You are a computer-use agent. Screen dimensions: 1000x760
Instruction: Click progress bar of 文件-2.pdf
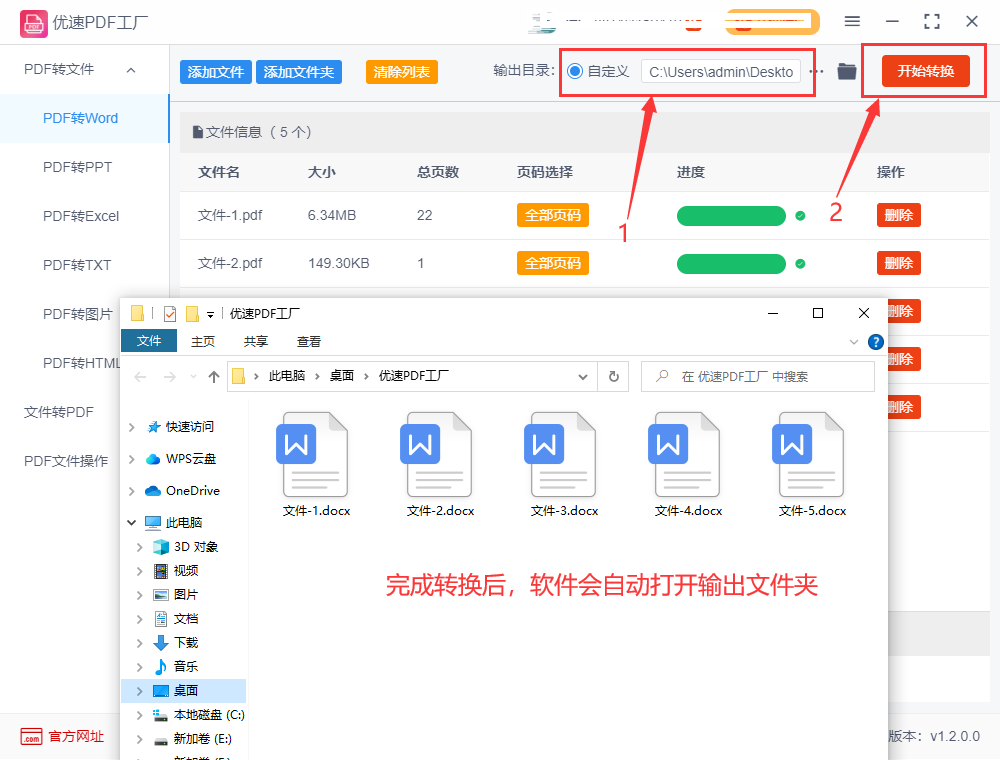[731, 264]
